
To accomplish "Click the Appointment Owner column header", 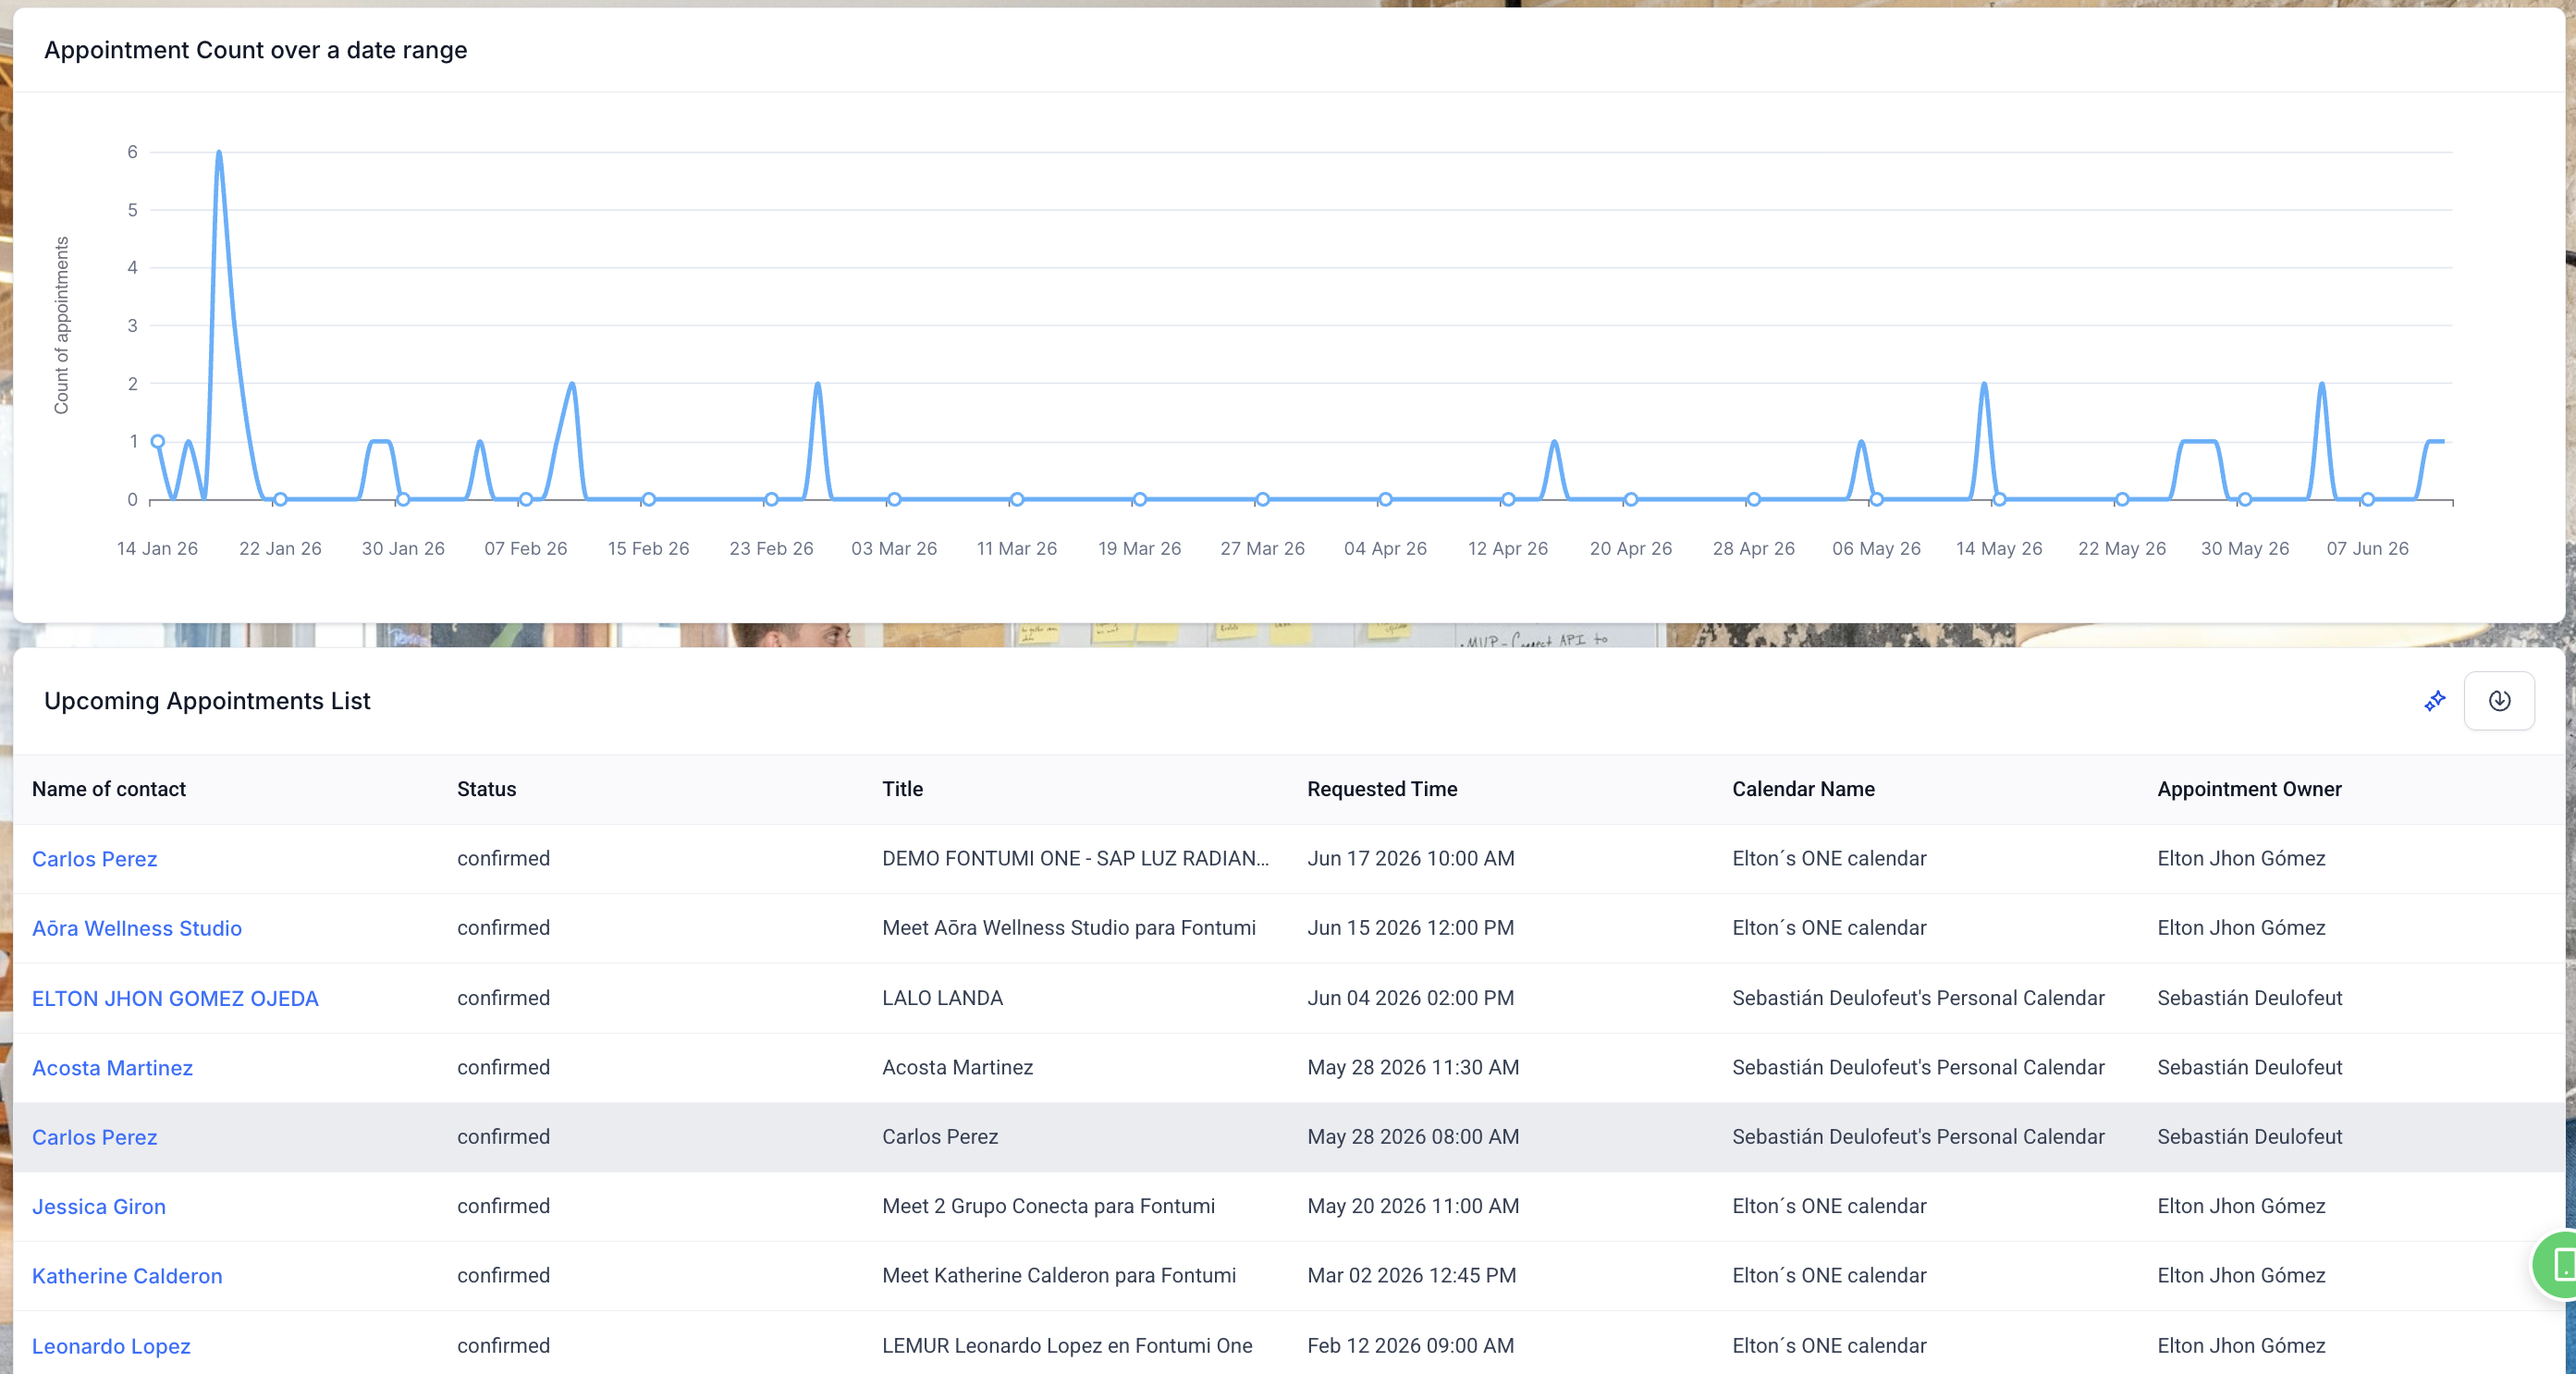I will [2249, 789].
